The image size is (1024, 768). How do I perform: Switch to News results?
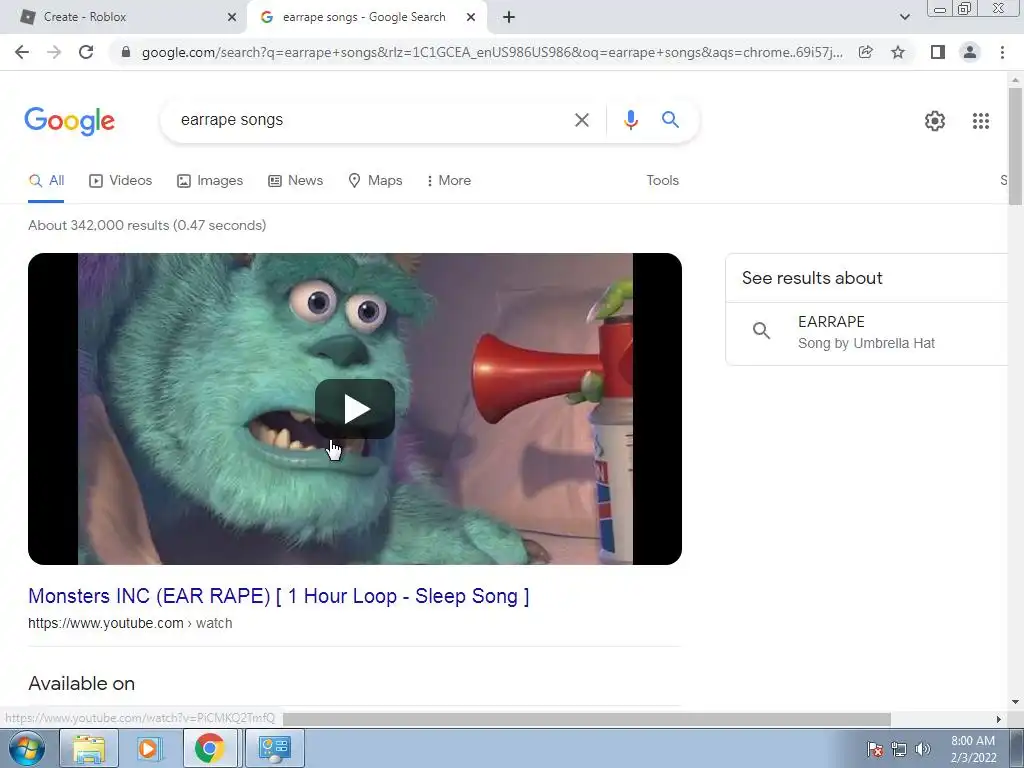pos(295,181)
